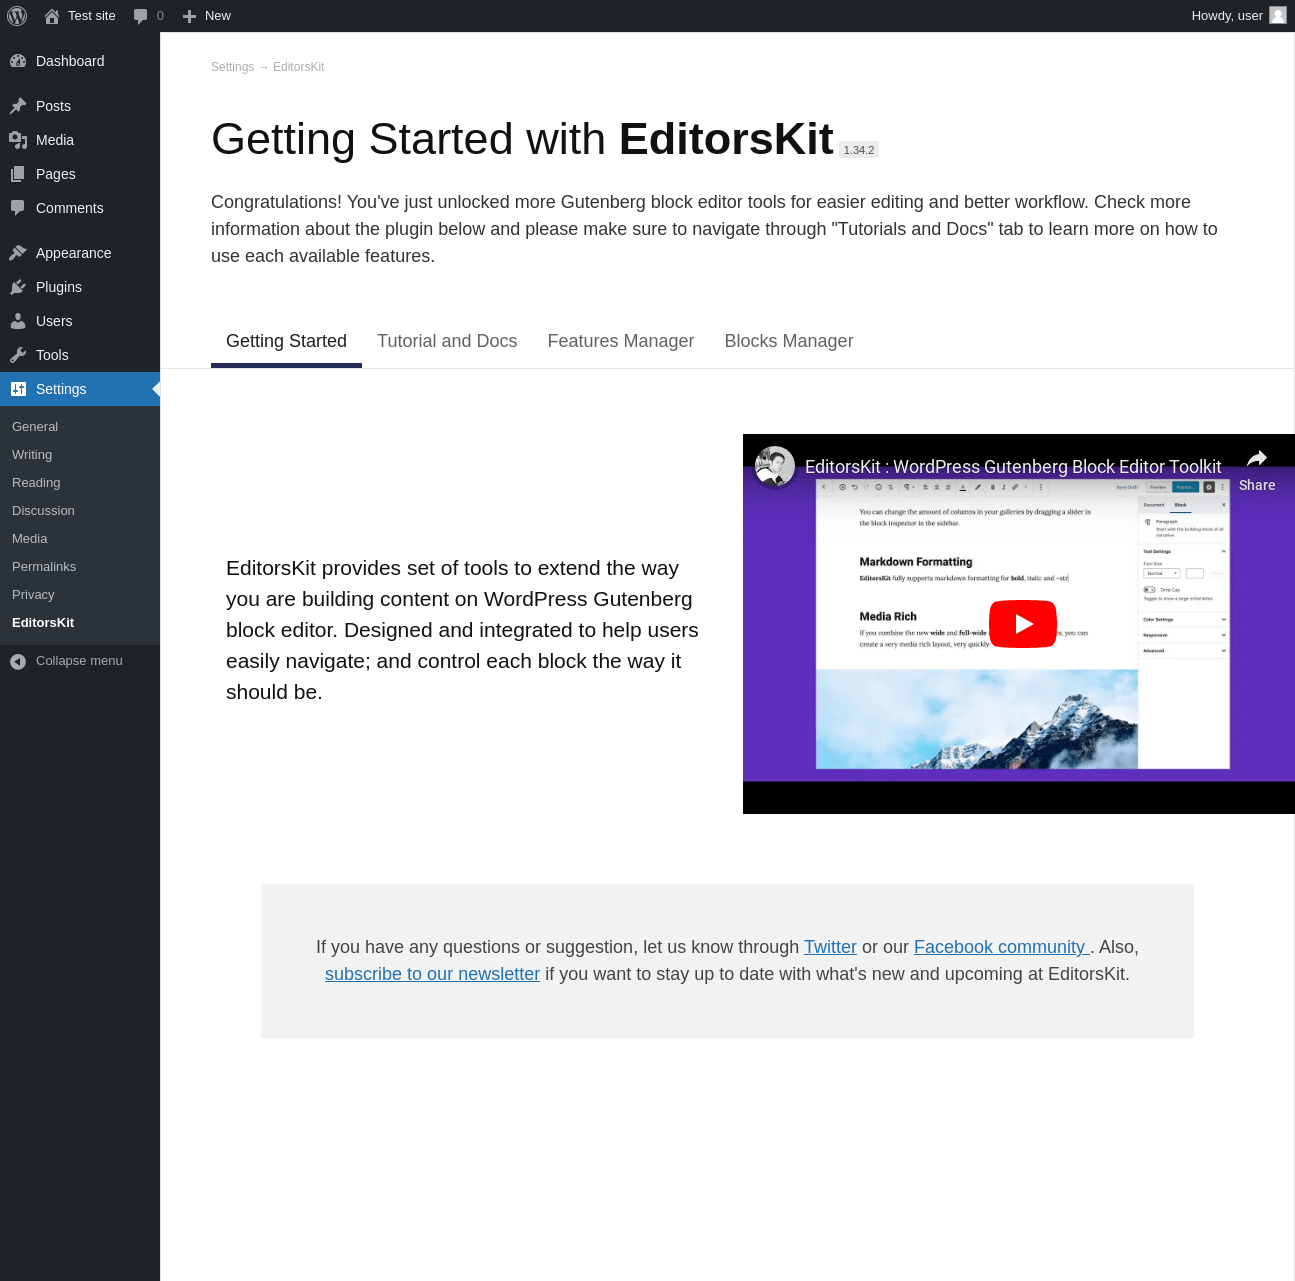
Task: Play the EditorsKit YouTube video
Action: click(1023, 624)
